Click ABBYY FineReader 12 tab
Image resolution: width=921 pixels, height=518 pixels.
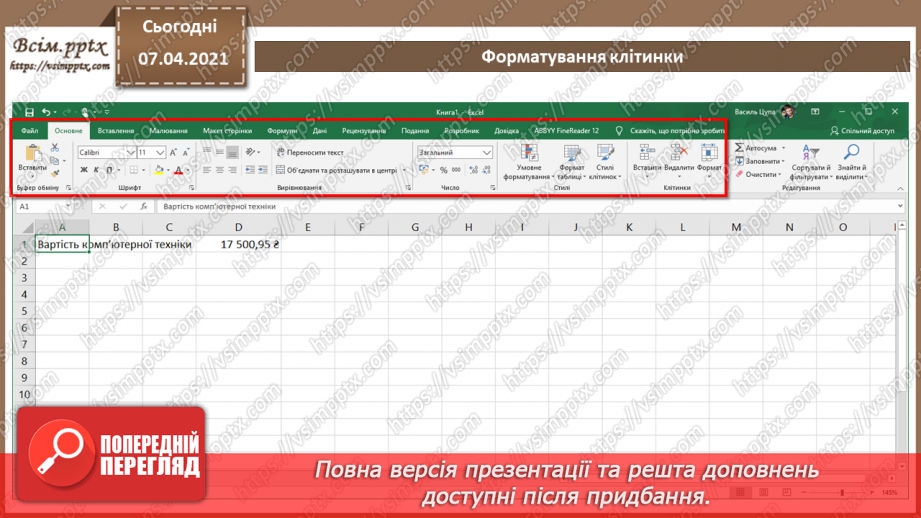[566, 130]
